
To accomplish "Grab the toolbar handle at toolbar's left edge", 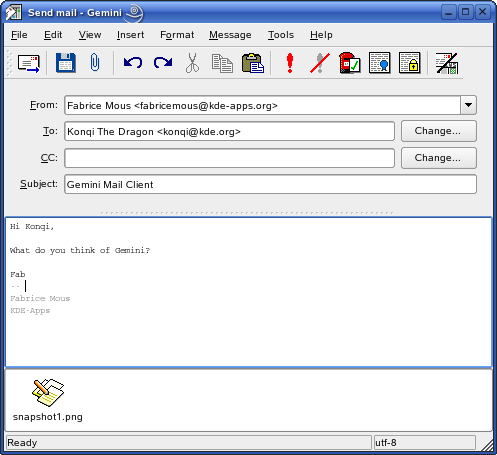I will (x=9, y=63).
